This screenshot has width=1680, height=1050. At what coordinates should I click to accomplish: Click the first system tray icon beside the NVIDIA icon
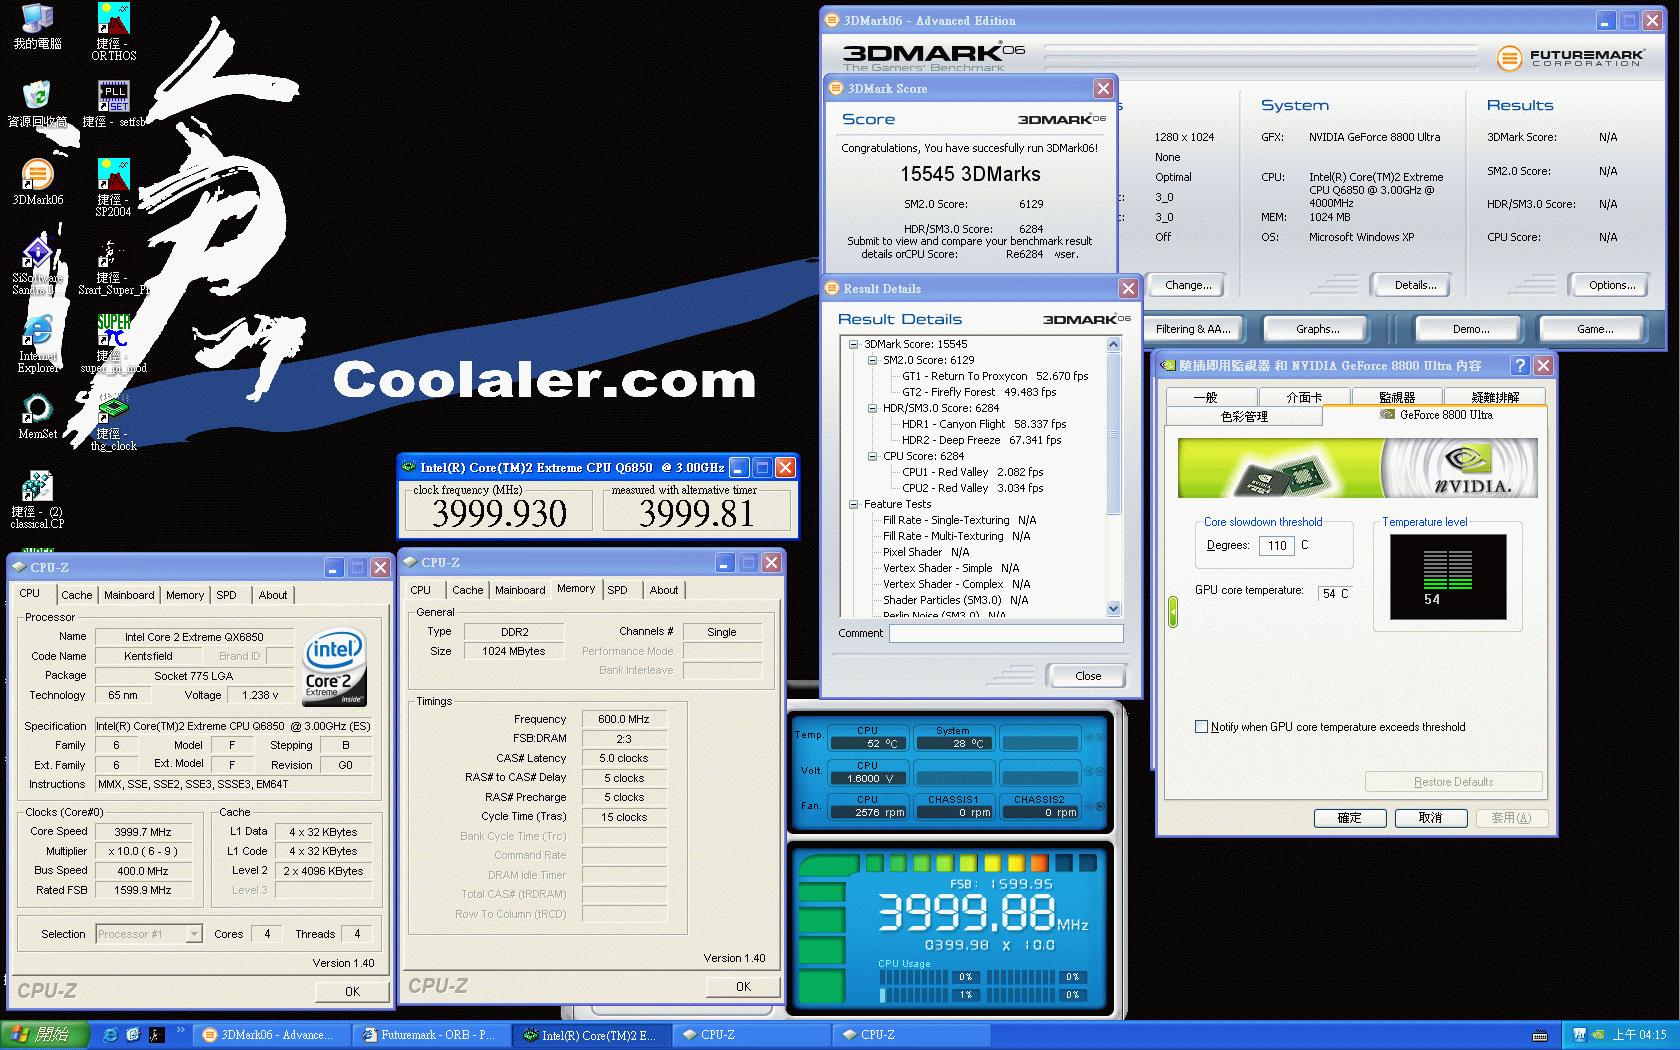tap(1579, 1035)
